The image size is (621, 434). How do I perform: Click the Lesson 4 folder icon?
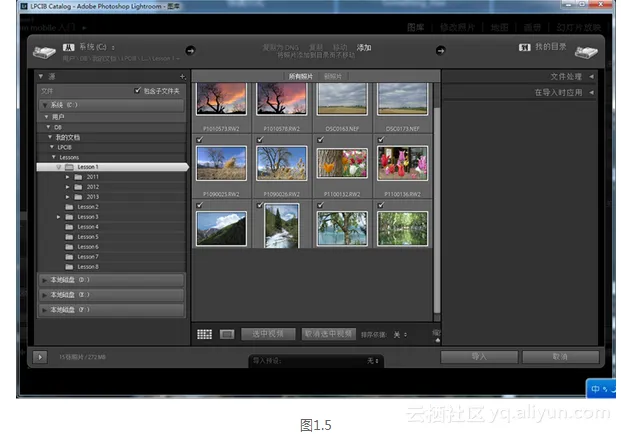69,227
